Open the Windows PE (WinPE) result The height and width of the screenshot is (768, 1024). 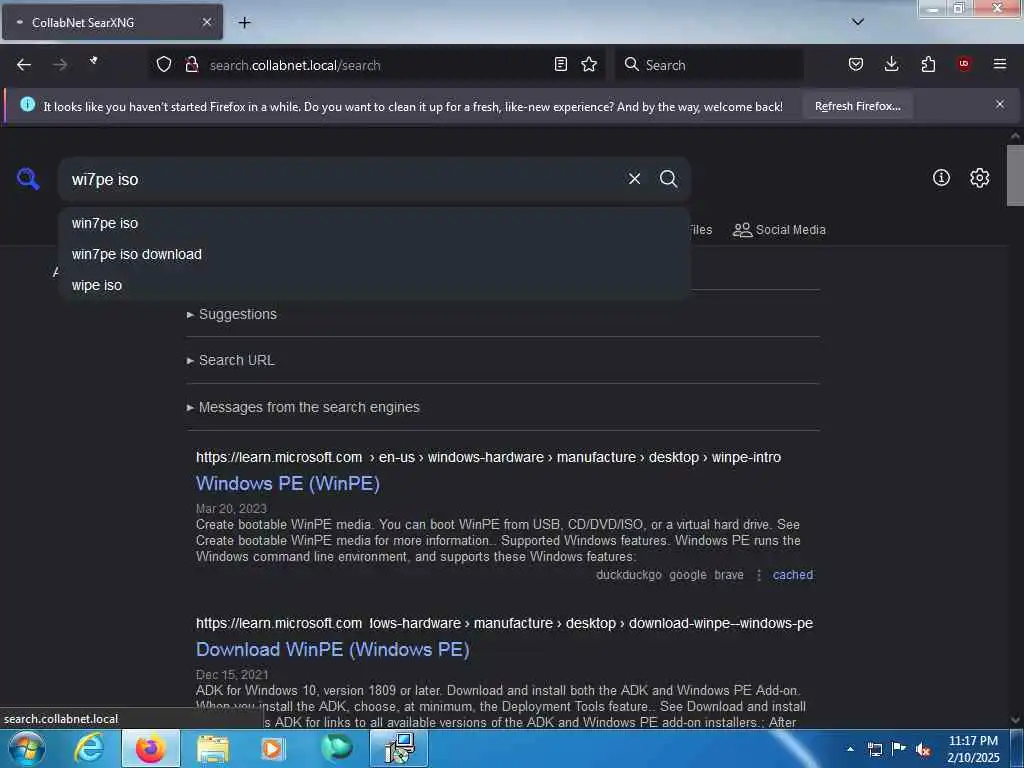pyautogui.click(x=288, y=483)
